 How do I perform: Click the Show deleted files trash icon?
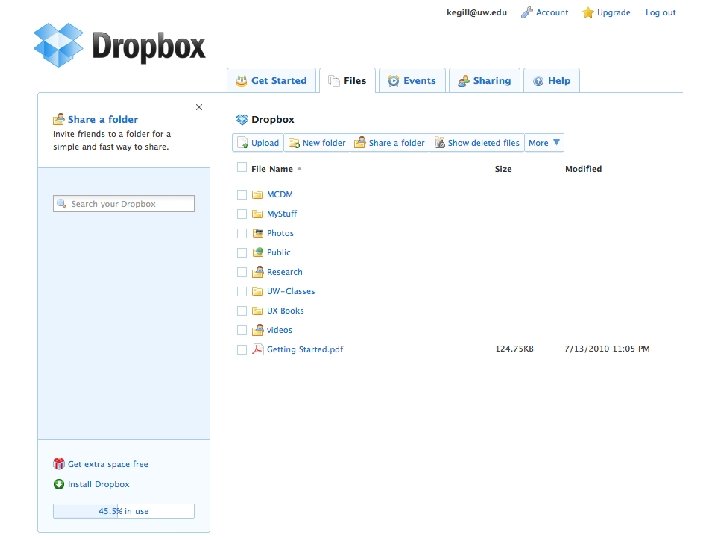click(439, 142)
